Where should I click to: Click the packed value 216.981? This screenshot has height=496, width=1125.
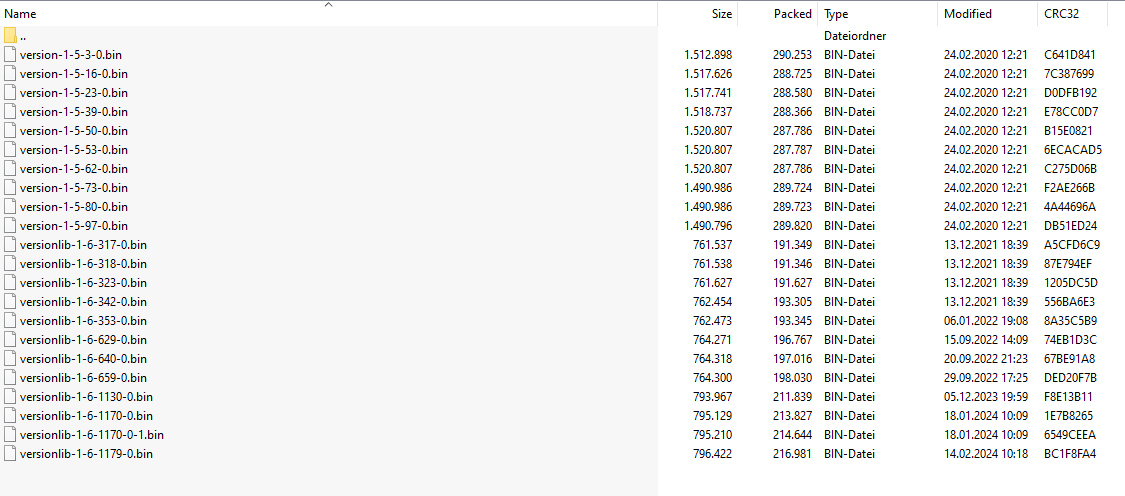[x=792, y=454]
